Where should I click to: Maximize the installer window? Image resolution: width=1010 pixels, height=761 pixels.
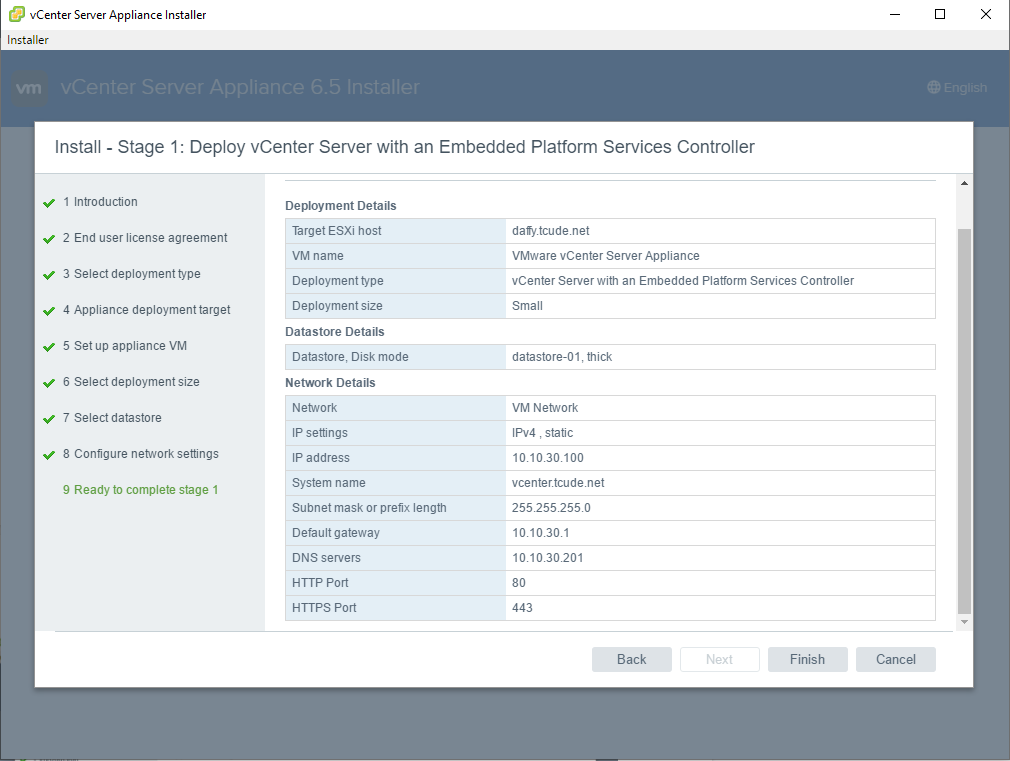click(x=940, y=14)
